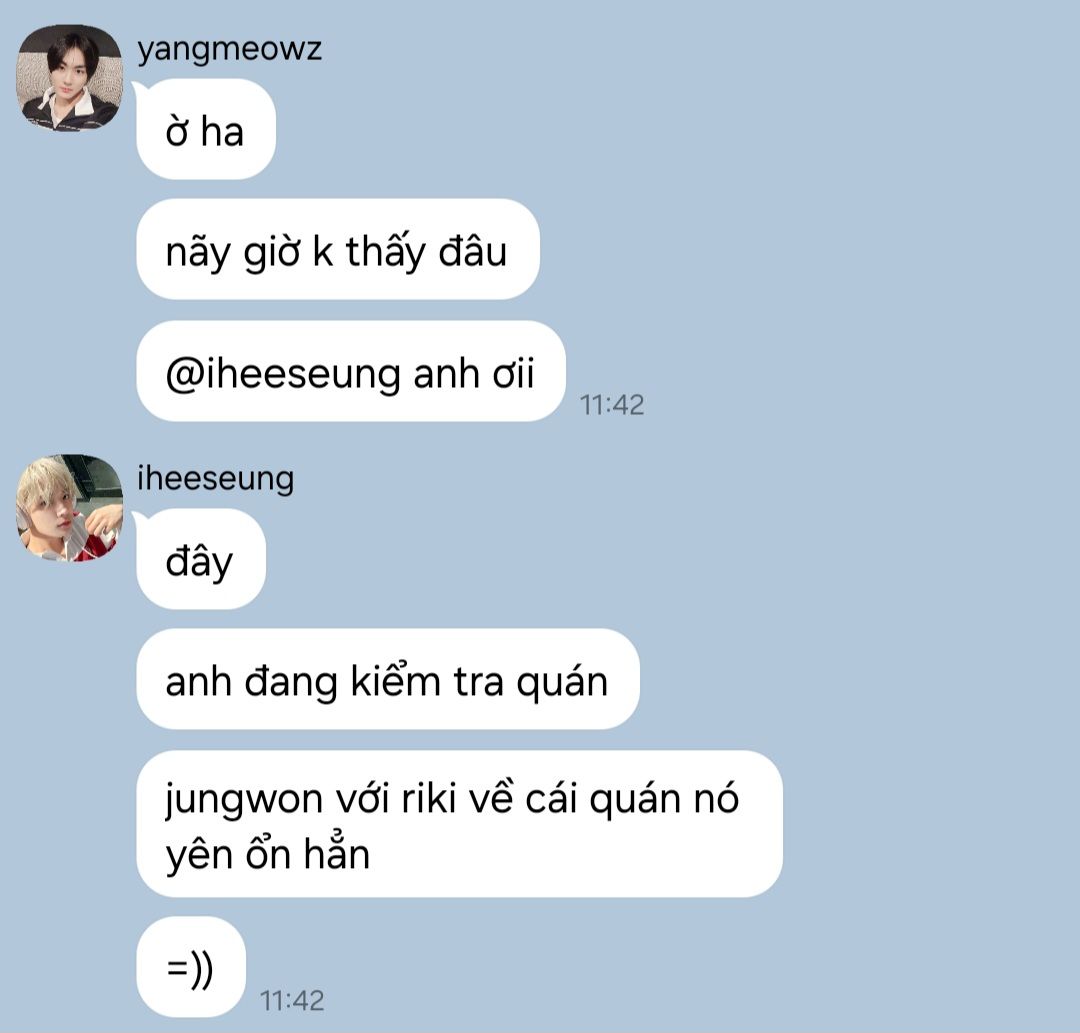Click the 11:42 timestamp beside the '=))' message
The width and height of the screenshot is (1080, 1033).
pyautogui.click(x=291, y=1001)
